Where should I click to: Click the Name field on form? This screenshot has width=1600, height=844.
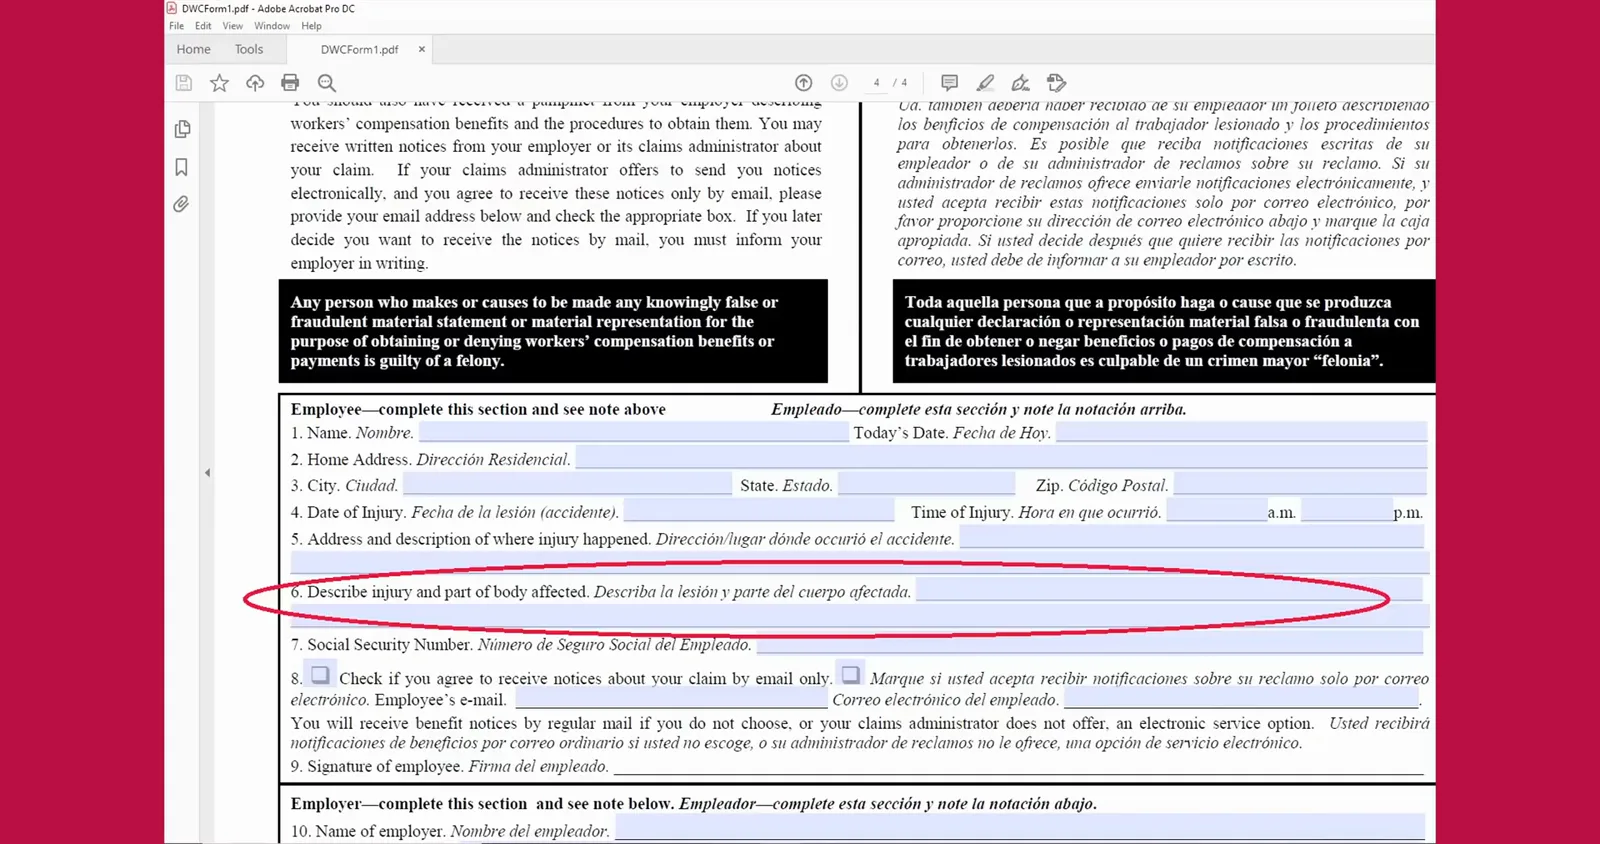point(633,432)
